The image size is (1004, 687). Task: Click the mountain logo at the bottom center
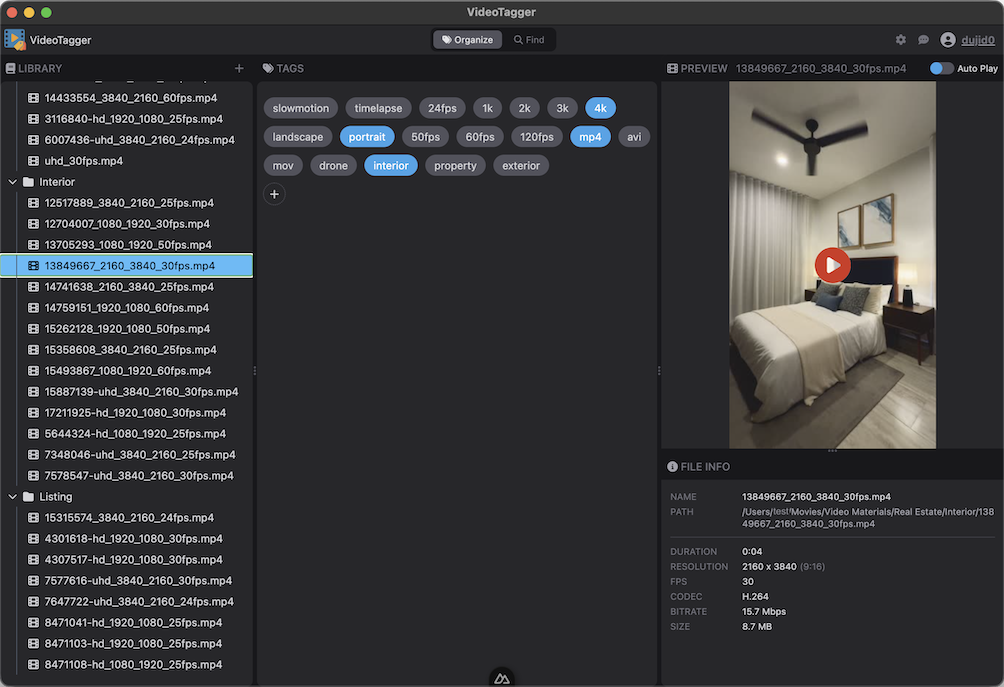point(501,677)
